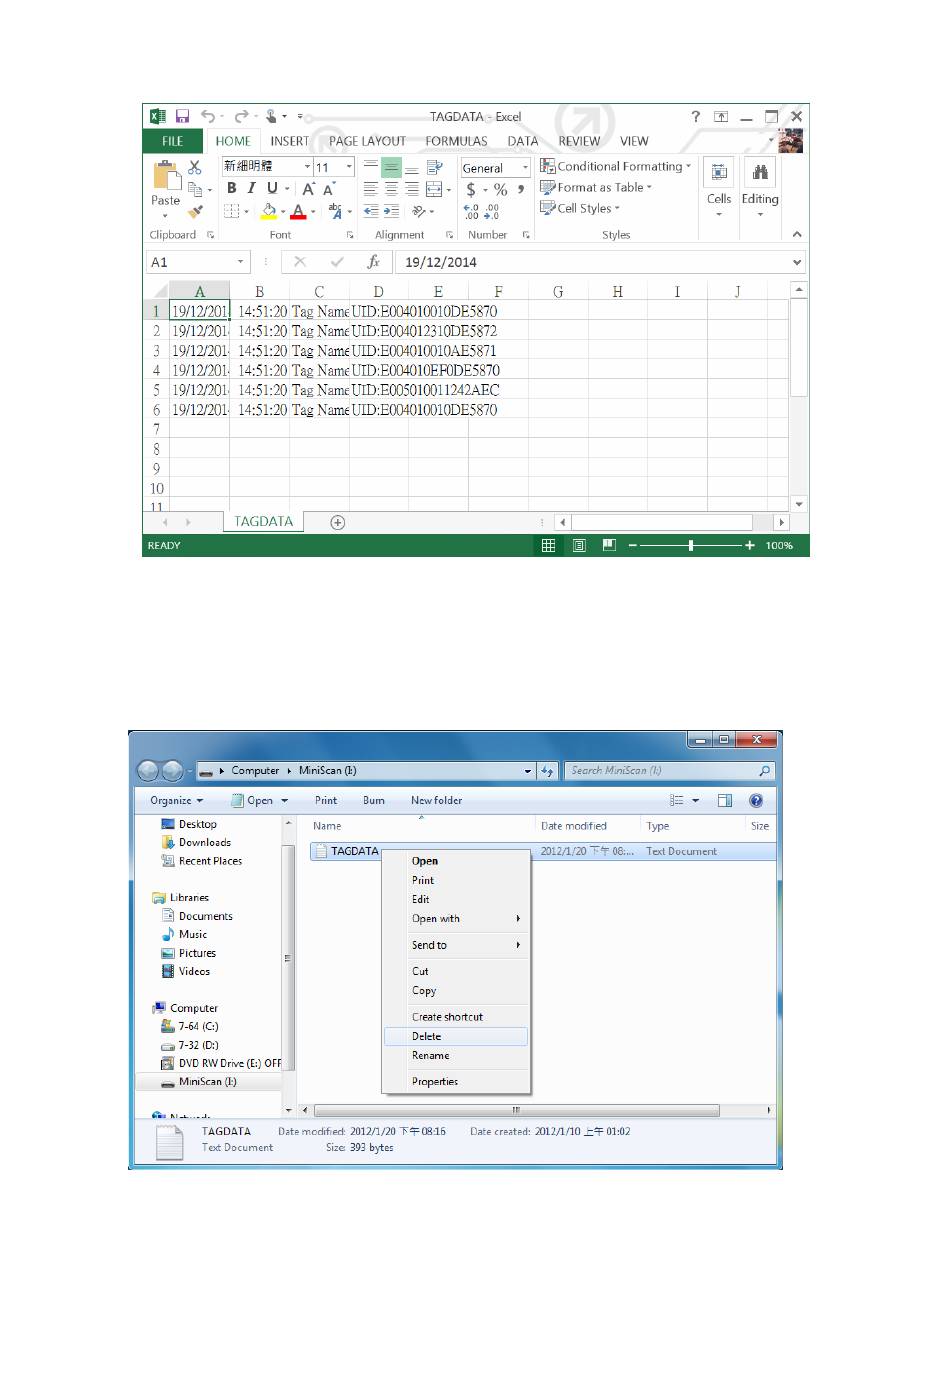950x1379 pixels.
Task: Open Conditional Formatting dropdown
Action: pyautogui.click(x=615, y=166)
